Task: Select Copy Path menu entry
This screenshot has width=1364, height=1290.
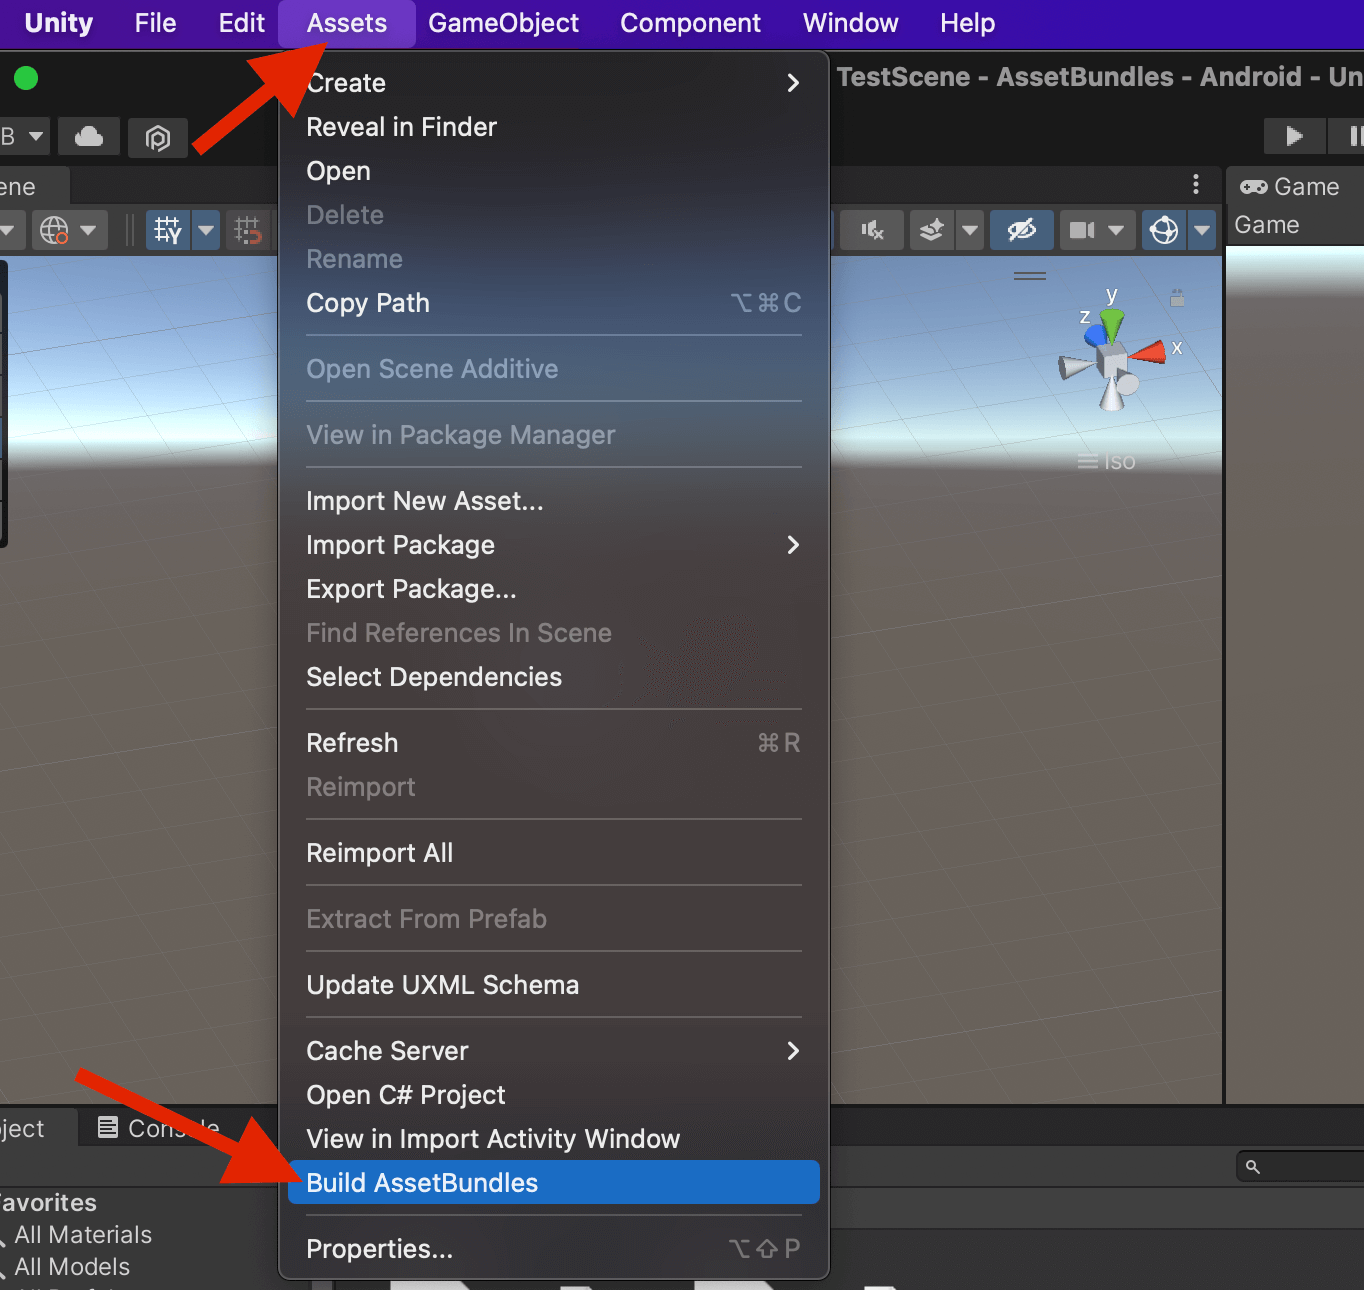Action: 554,303
